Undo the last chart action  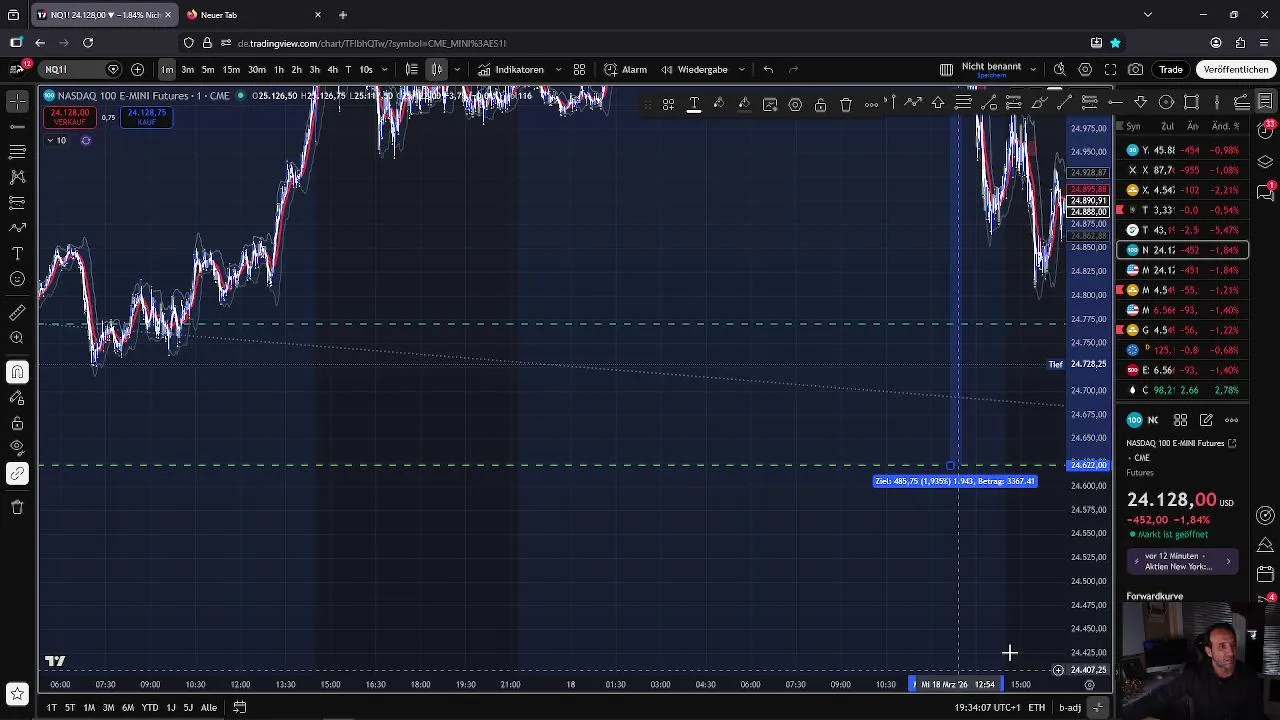(x=768, y=69)
